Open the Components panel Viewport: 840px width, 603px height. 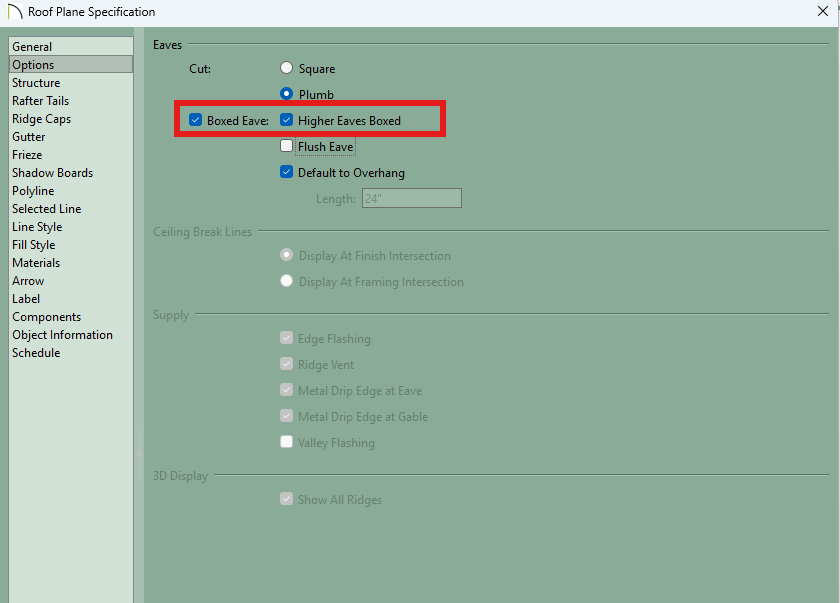46,317
